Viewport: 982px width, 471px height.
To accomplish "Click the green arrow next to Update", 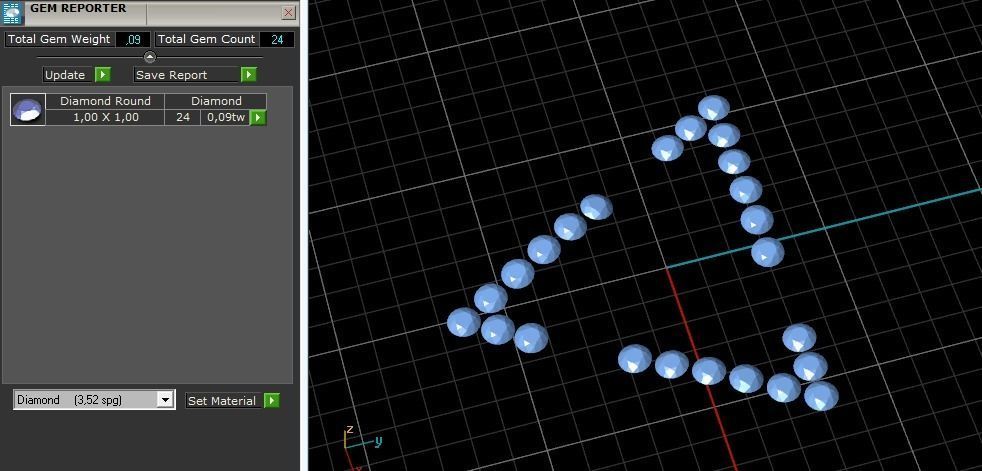I will 103,75.
